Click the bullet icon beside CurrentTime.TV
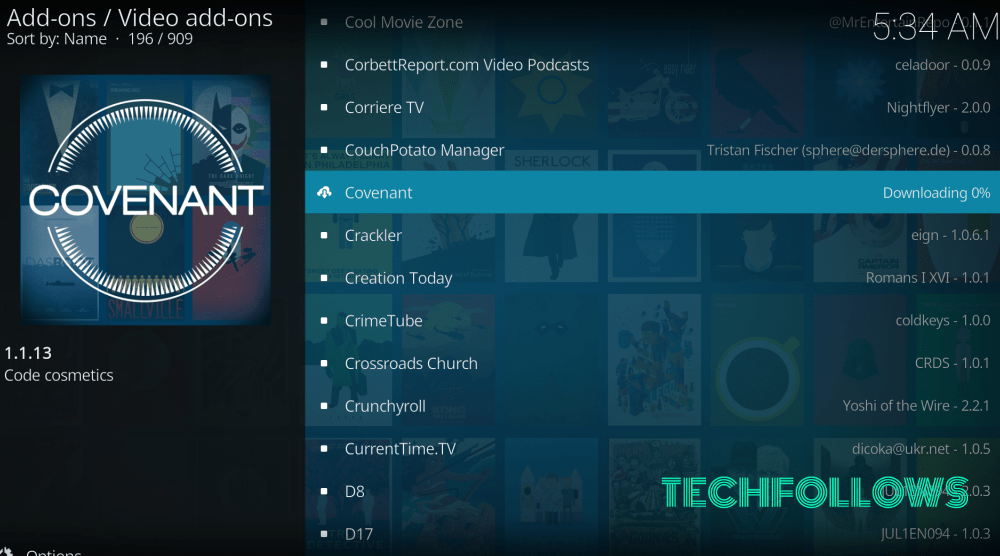This screenshot has width=1000, height=556. pos(324,448)
